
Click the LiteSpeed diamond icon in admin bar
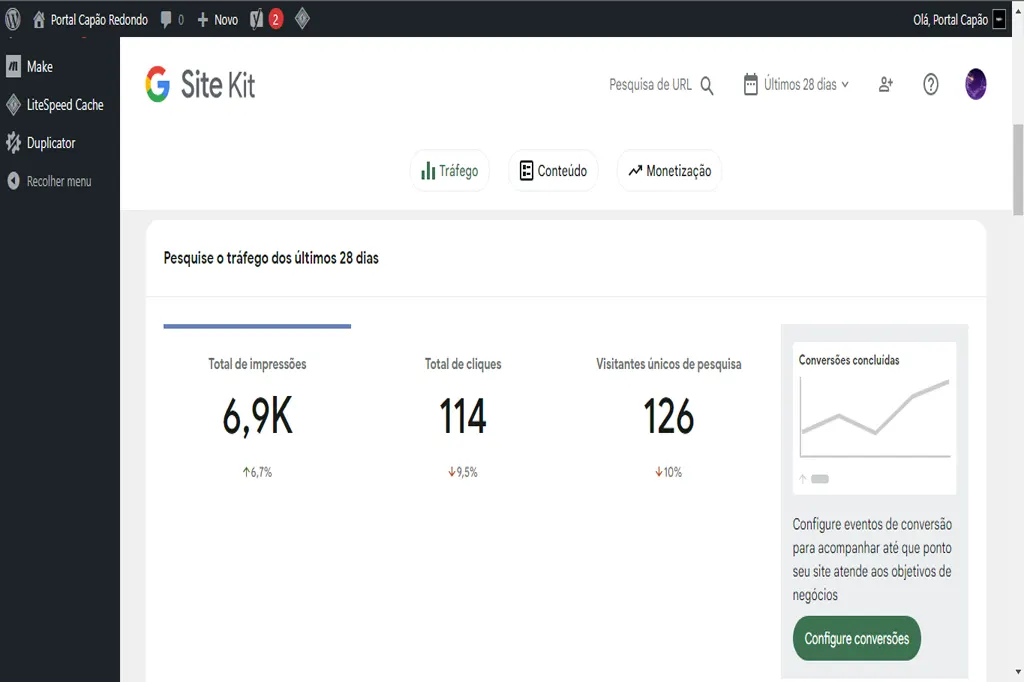click(303, 18)
